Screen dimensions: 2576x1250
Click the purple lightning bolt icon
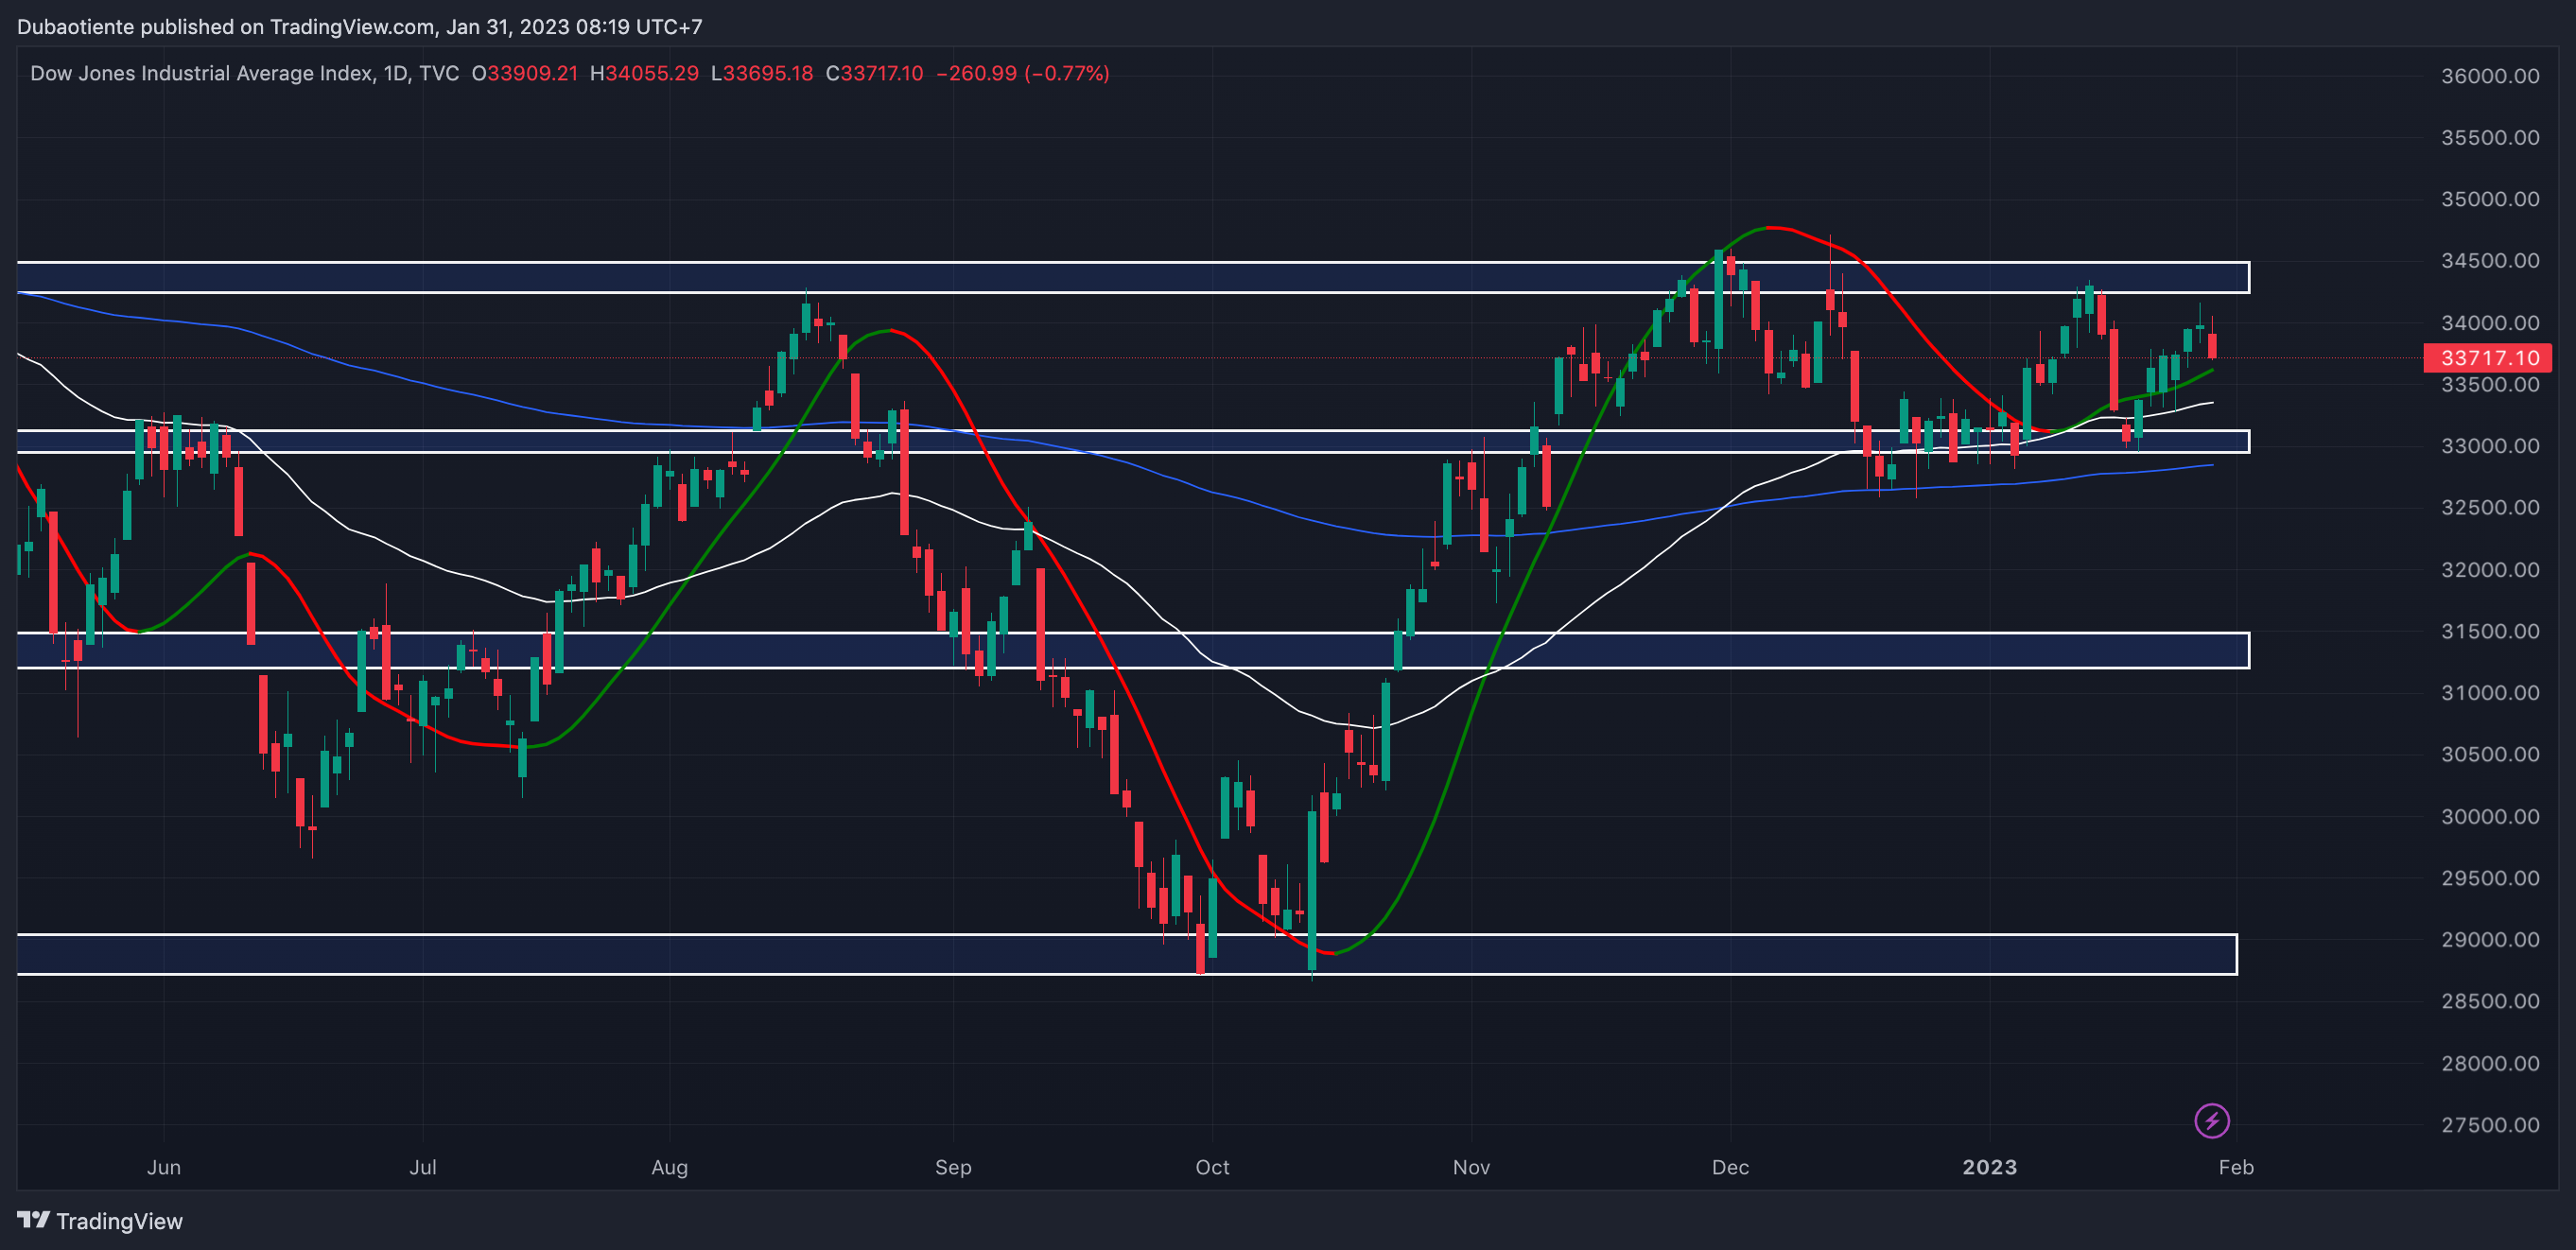(2211, 1120)
